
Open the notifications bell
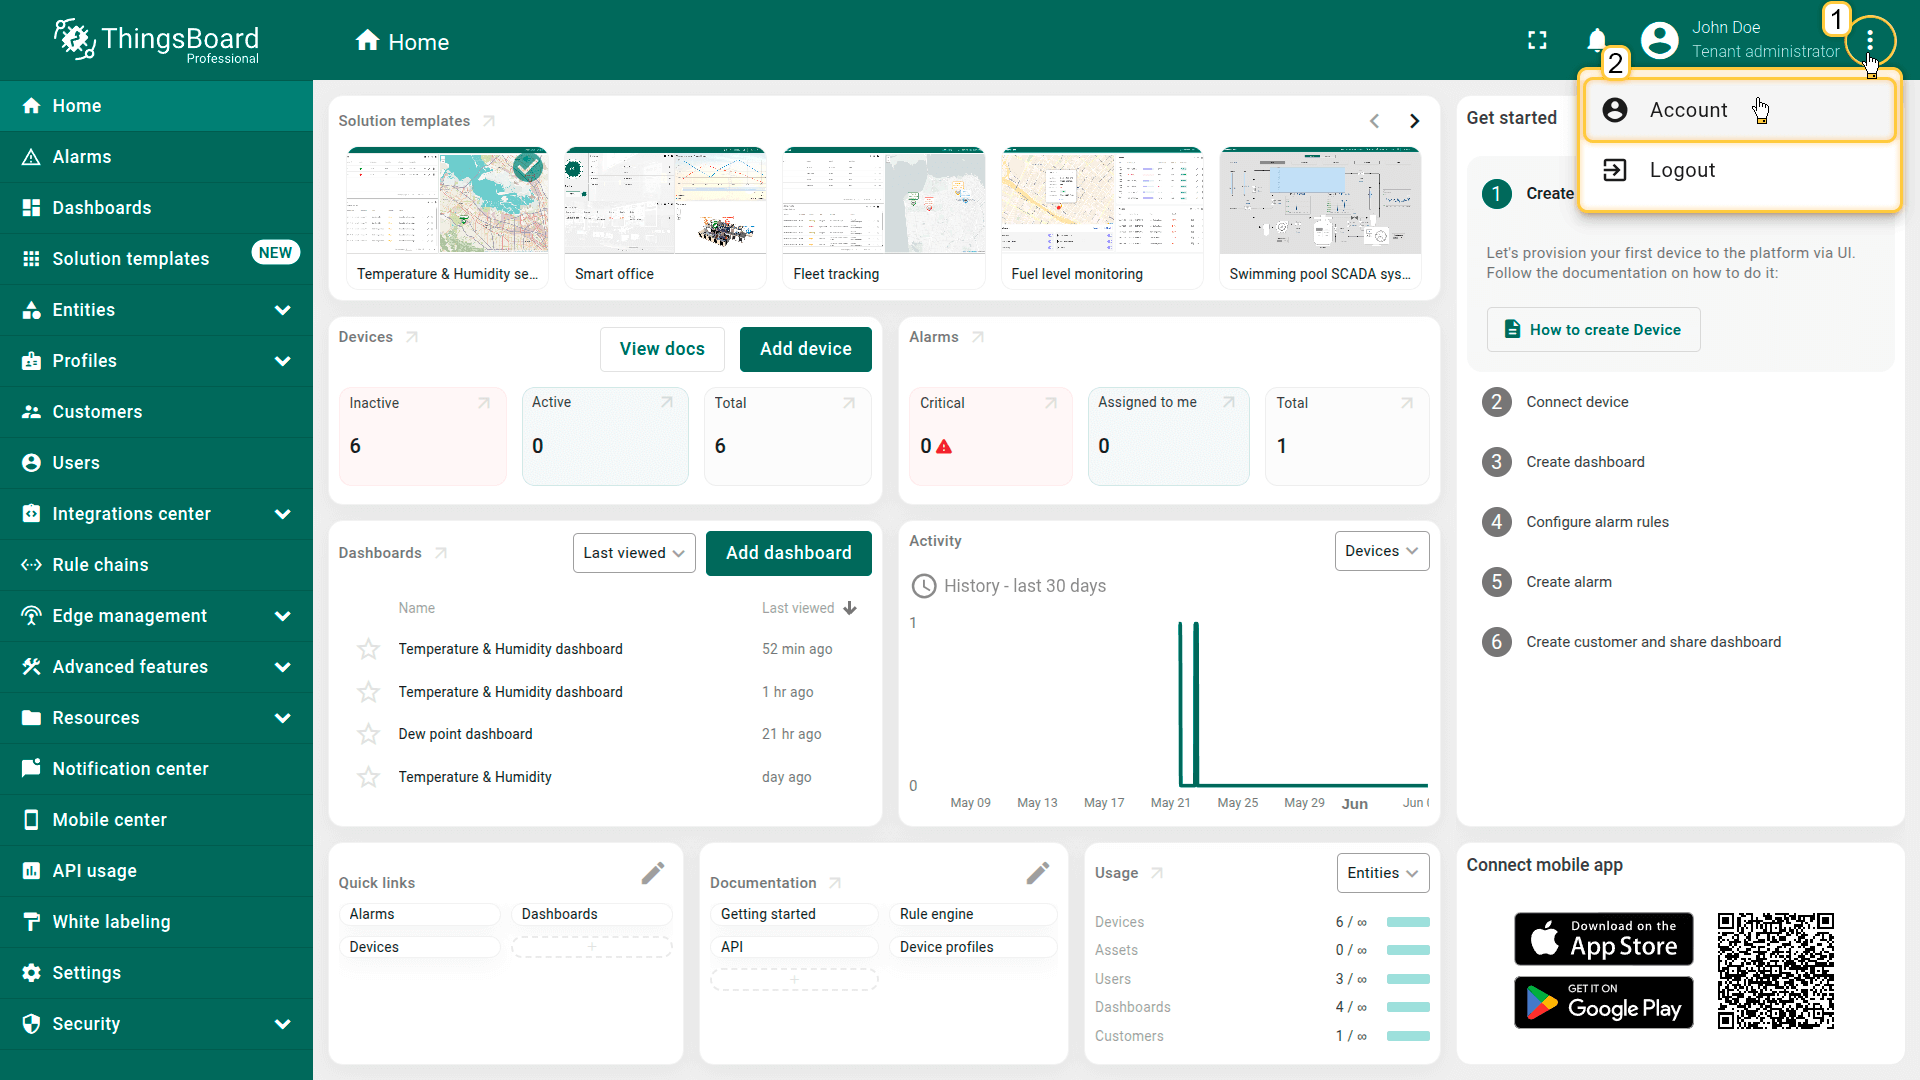(x=1596, y=40)
